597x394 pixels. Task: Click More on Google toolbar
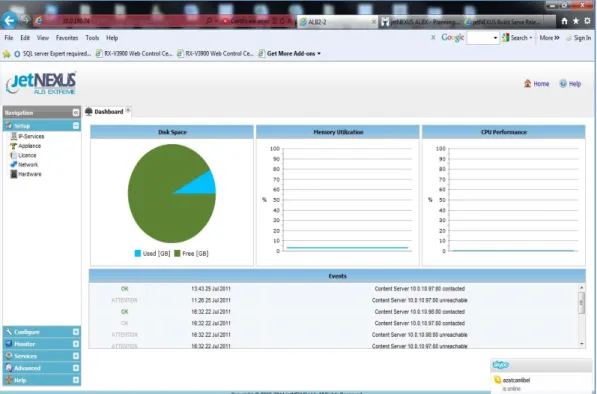(549, 38)
